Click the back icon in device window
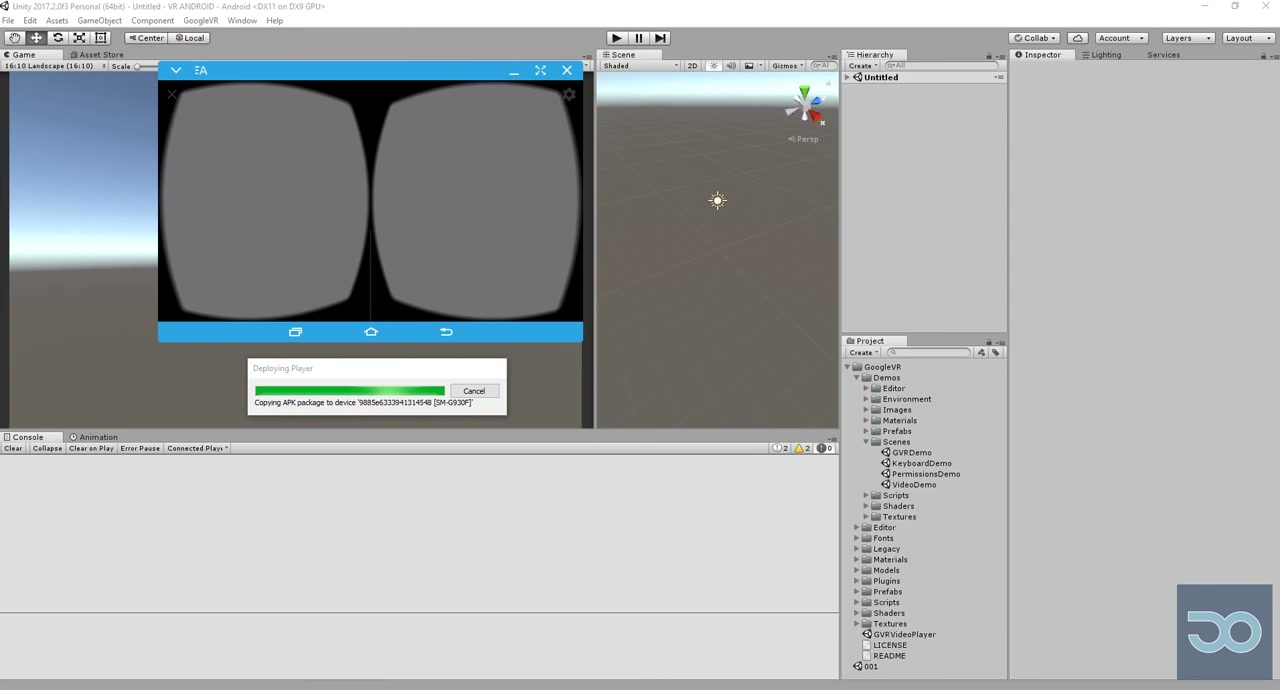The width and height of the screenshot is (1280, 690). coord(446,332)
